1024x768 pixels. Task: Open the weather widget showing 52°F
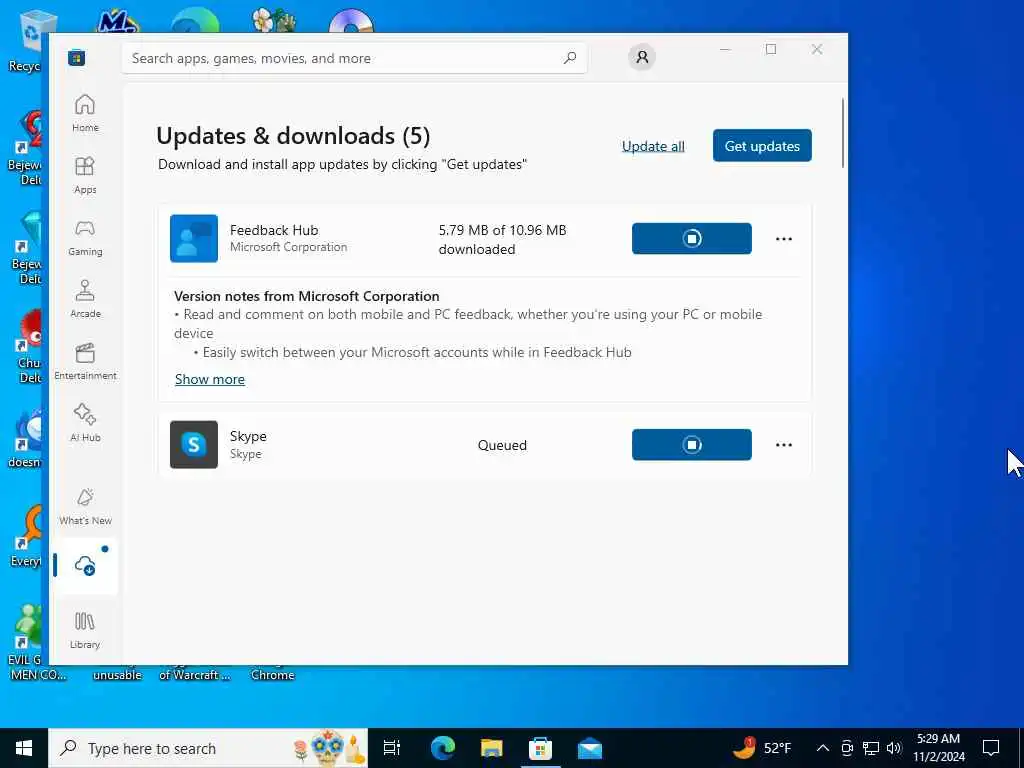point(762,748)
